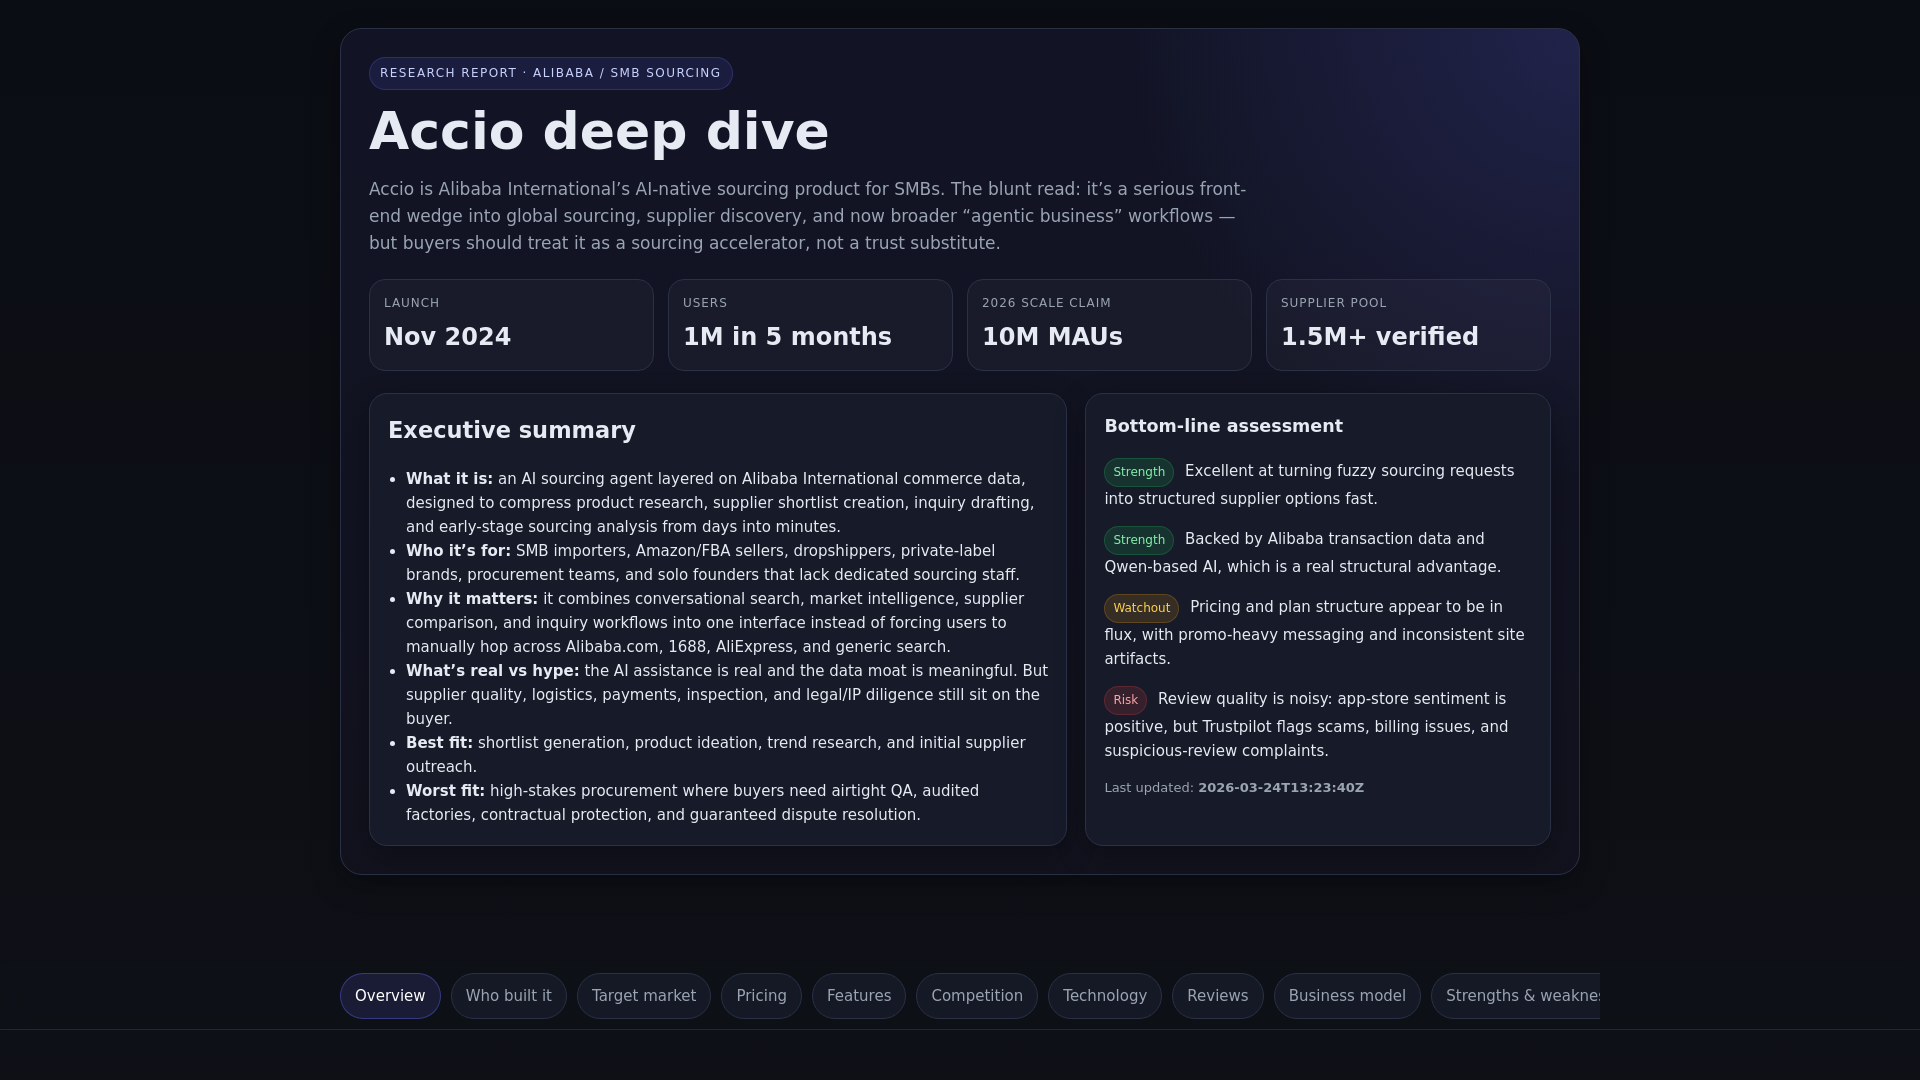Click the 'Worst fit:' bullet label
This screenshot has width=1920, height=1080.
(445, 791)
